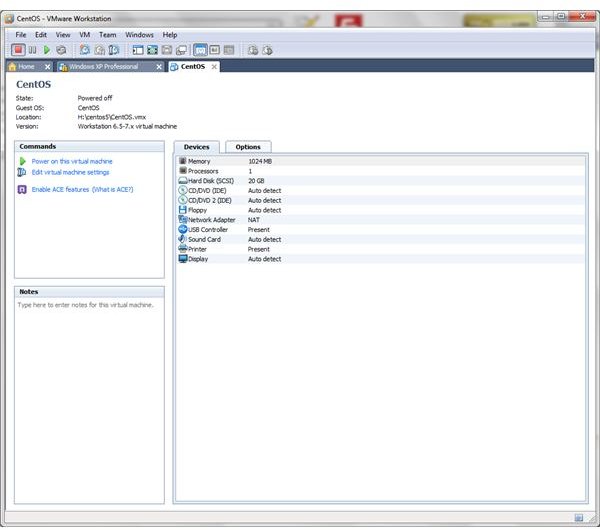Click the Sound Card device icon
Viewport: 600px width, 530px height.
183,239
